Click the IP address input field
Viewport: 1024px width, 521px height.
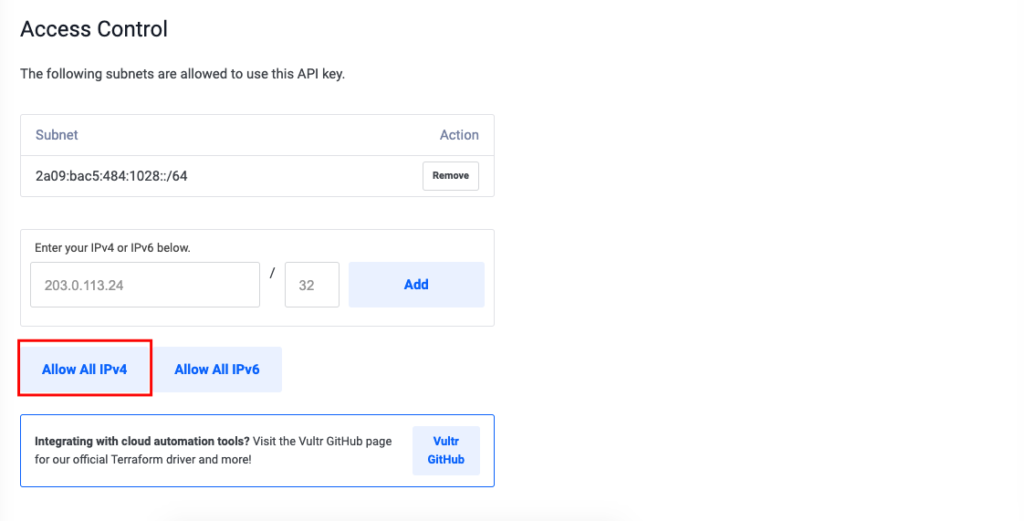pyautogui.click(x=145, y=285)
